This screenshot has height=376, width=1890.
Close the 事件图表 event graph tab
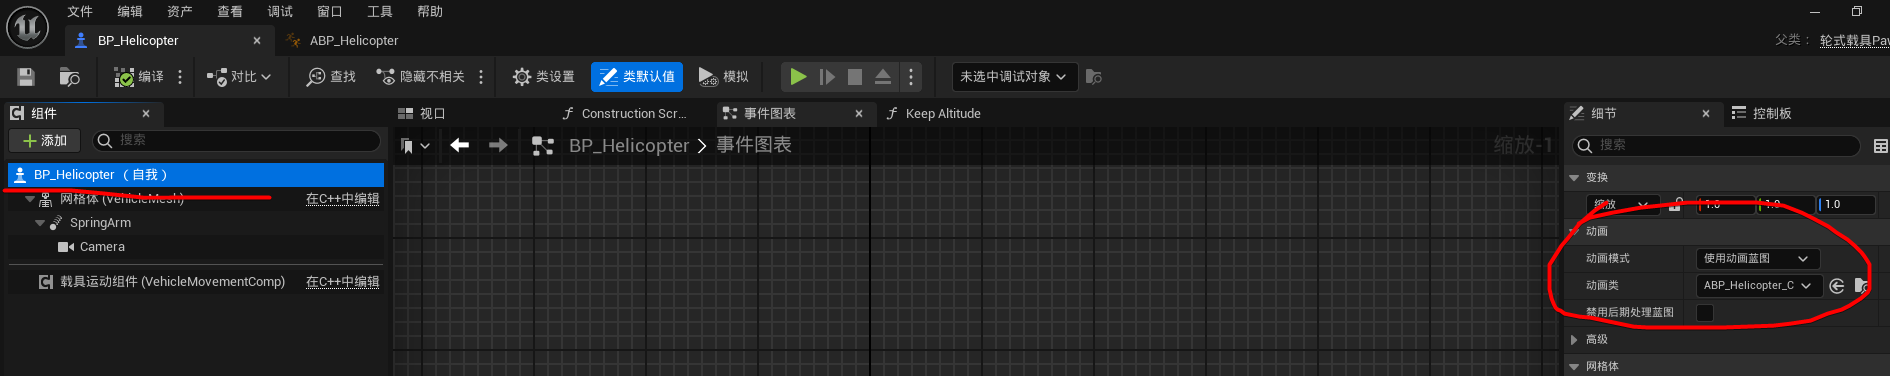tap(859, 114)
